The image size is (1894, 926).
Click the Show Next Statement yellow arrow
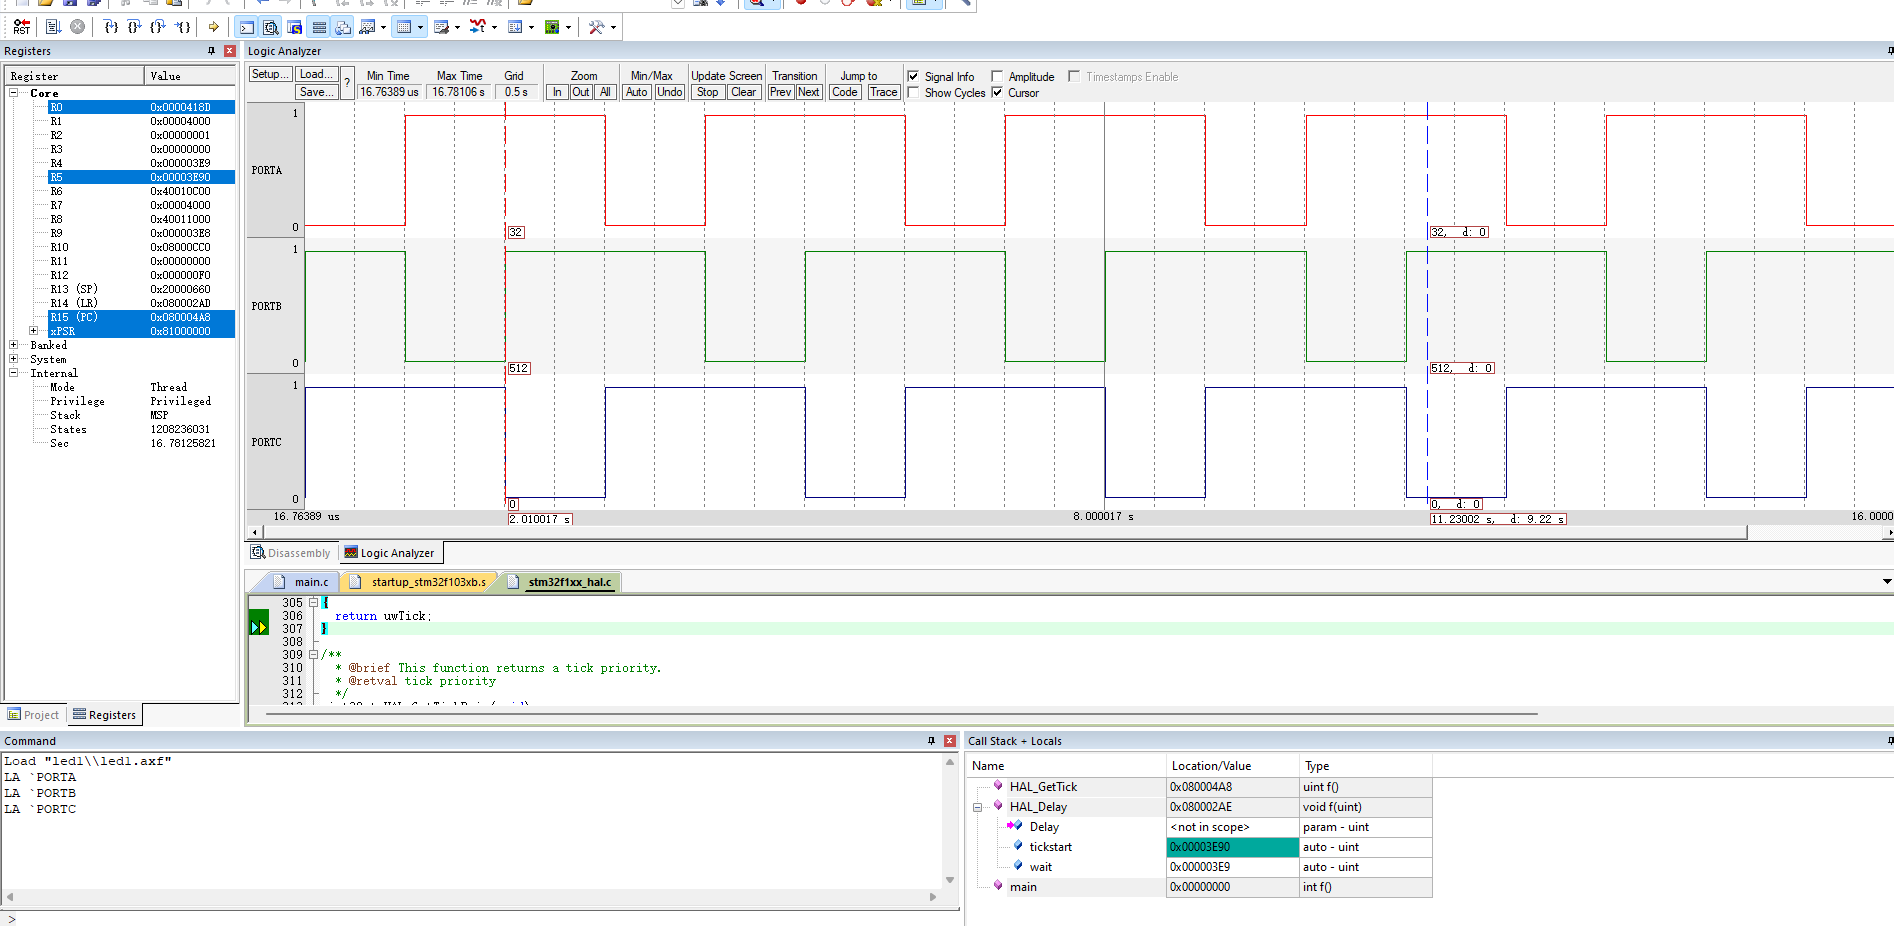pos(213,27)
